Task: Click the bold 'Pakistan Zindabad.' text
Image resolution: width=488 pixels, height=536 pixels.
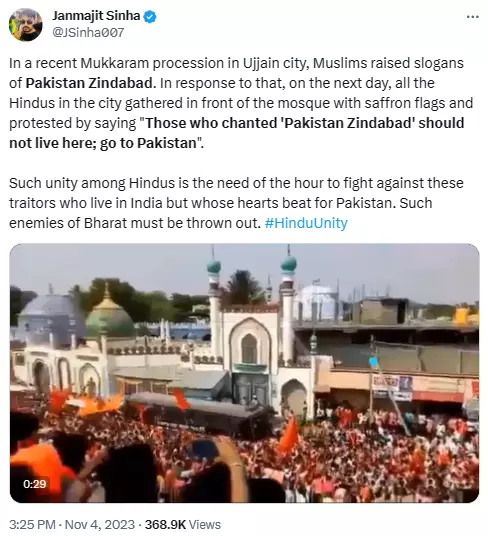Action: point(91,83)
